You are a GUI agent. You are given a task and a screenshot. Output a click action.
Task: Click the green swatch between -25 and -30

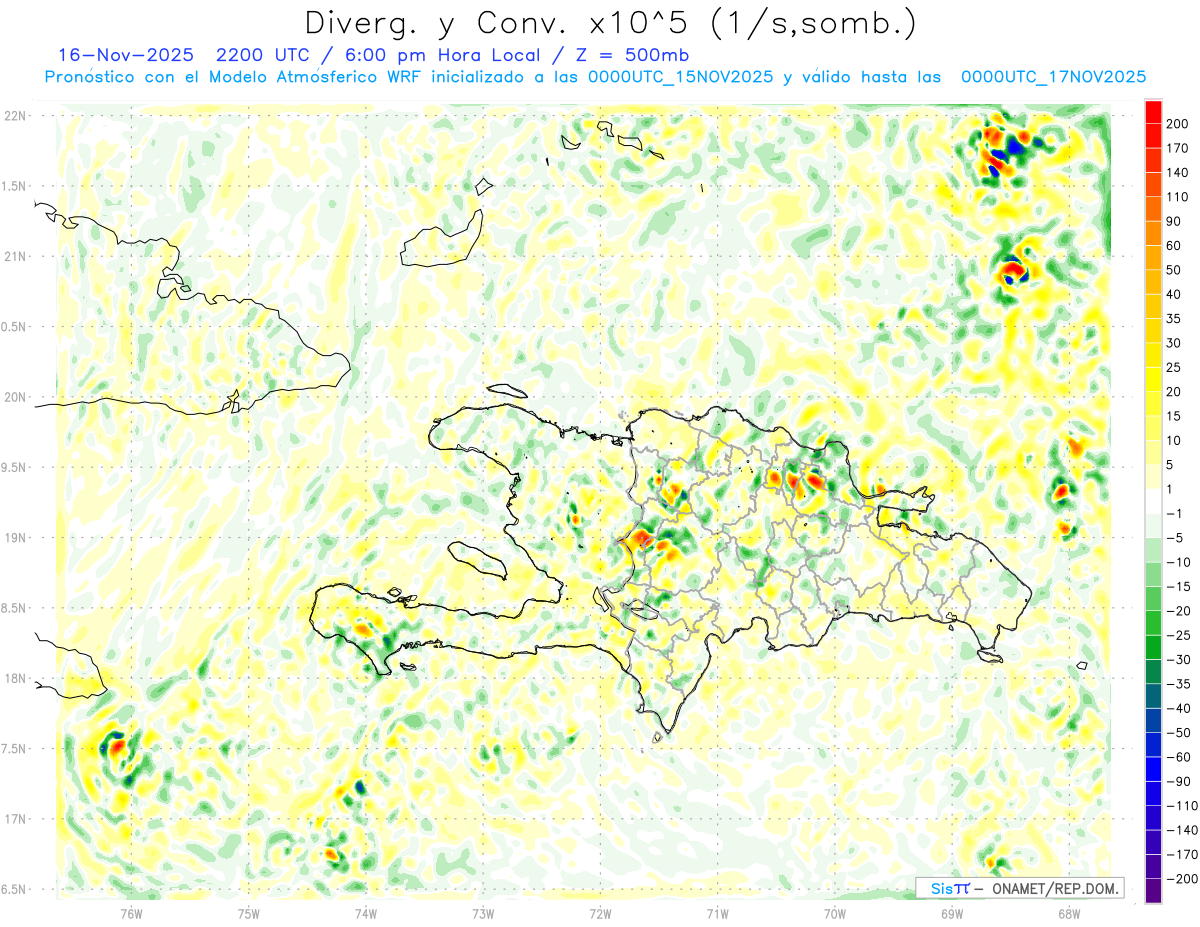tap(1153, 647)
